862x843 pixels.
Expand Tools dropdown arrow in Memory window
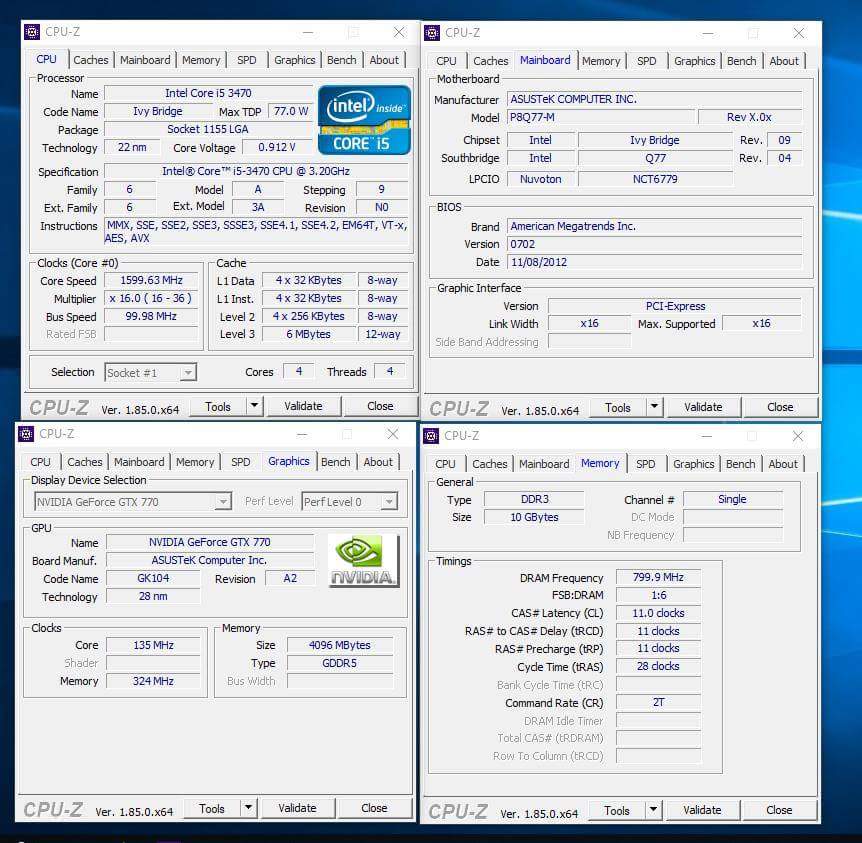pos(653,810)
